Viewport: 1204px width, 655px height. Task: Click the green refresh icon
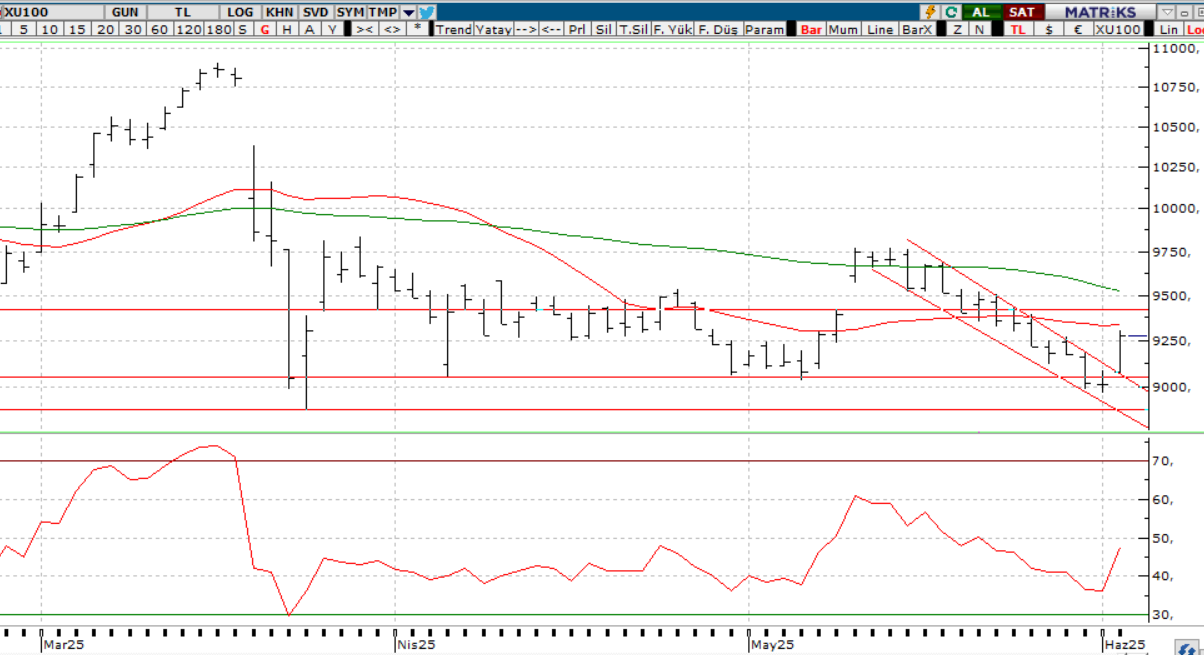[951, 12]
